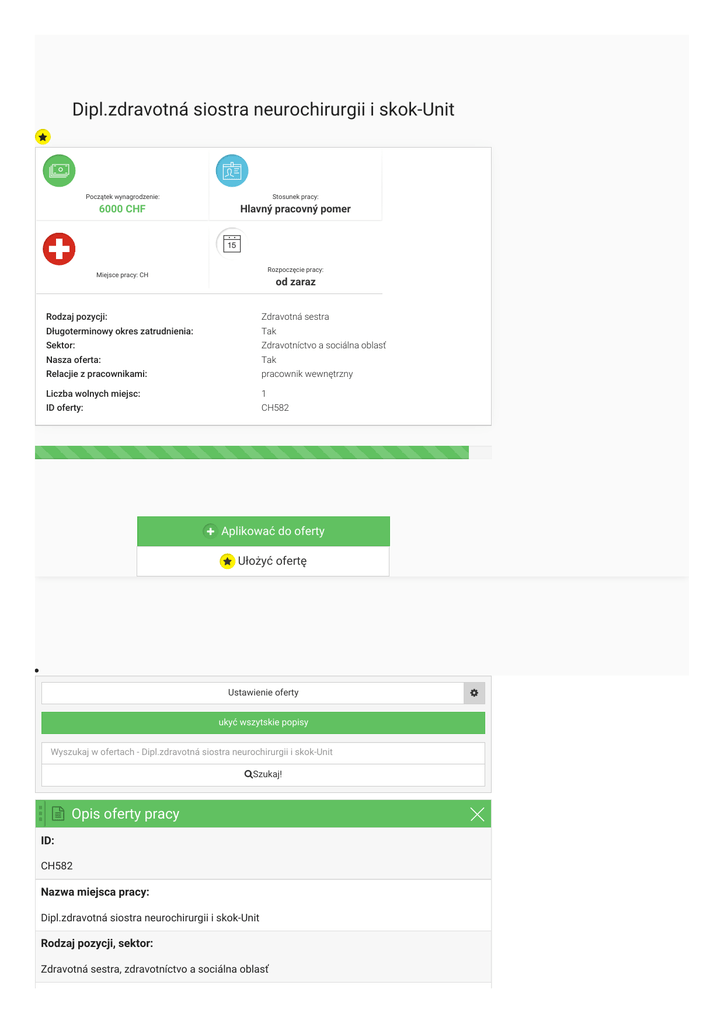Viewport: 724px width, 1024px height.
Task: Click the 6000 CHF salary value
Action: coord(122,209)
